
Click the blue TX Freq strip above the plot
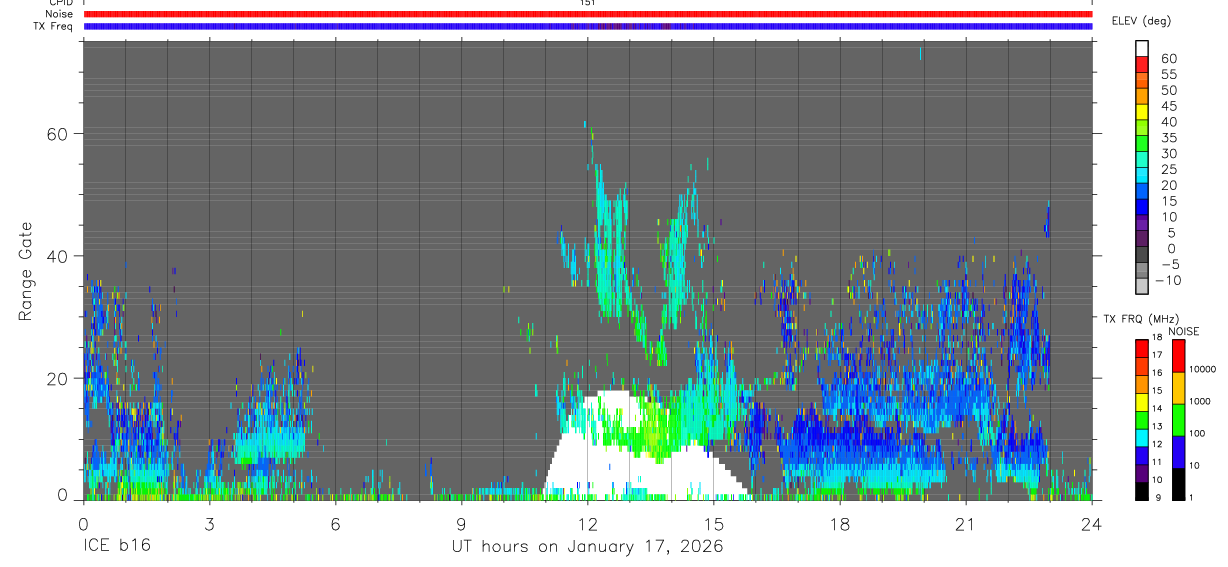(587, 26)
